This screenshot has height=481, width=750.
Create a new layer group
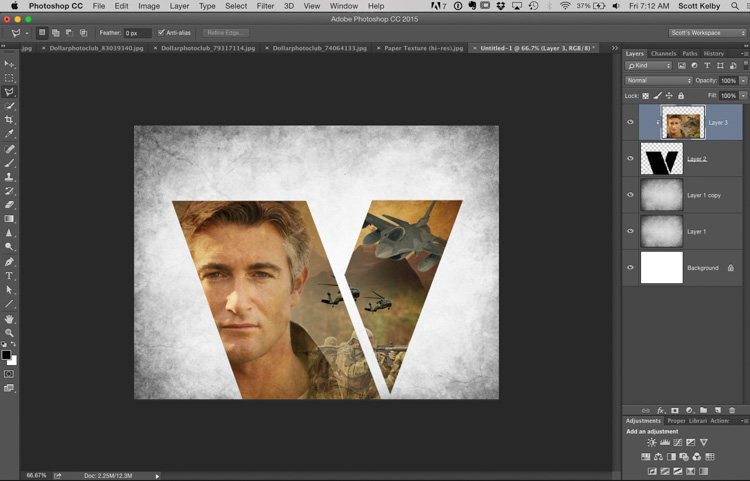click(x=703, y=410)
